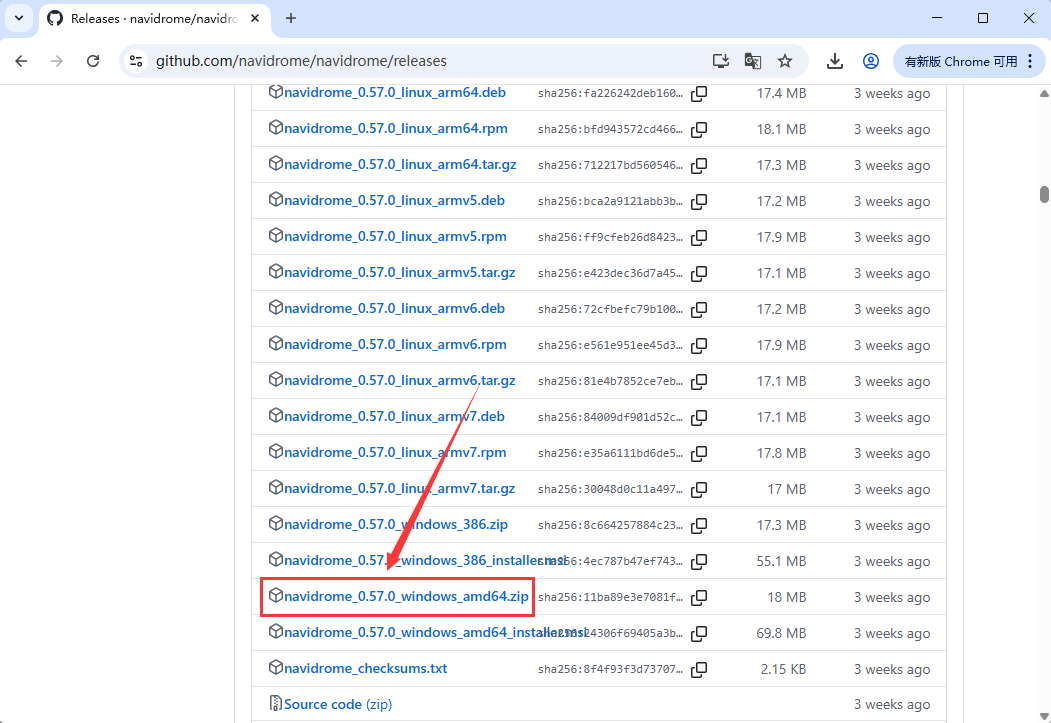The image size is (1051, 723).
Task: Copy sha256 of linux_armv7.deb
Action: (698, 417)
